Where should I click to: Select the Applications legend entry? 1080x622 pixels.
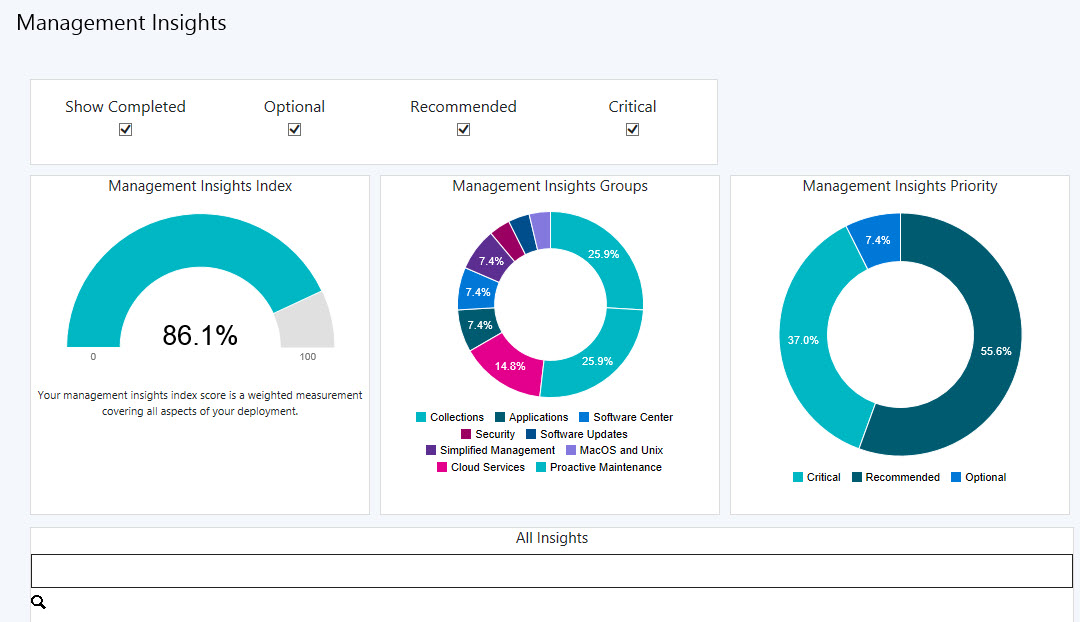tap(531, 417)
